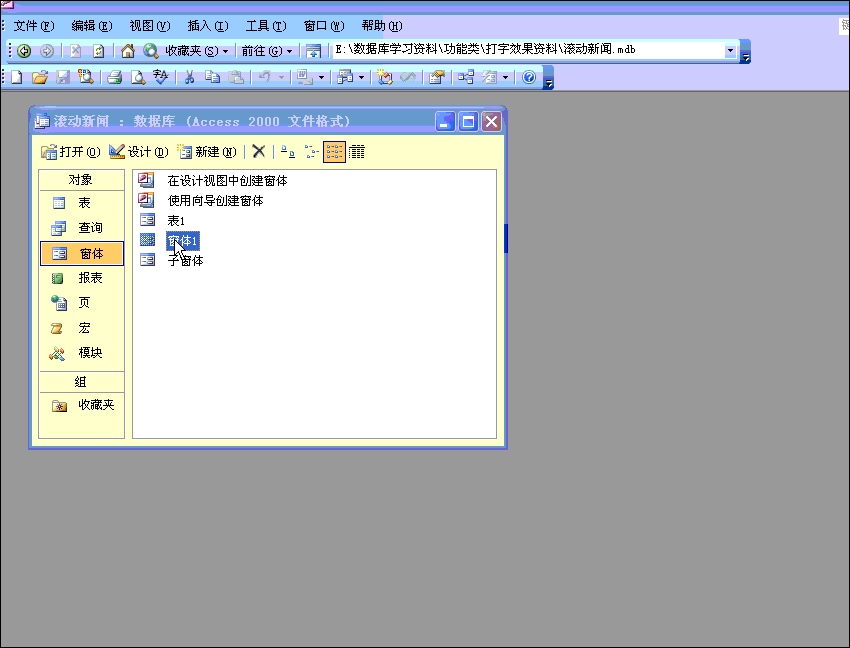The height and width of the screenshot is (648, 850).
Task: Open the 前往 Go dropdown
Action: tap(289, 52)
